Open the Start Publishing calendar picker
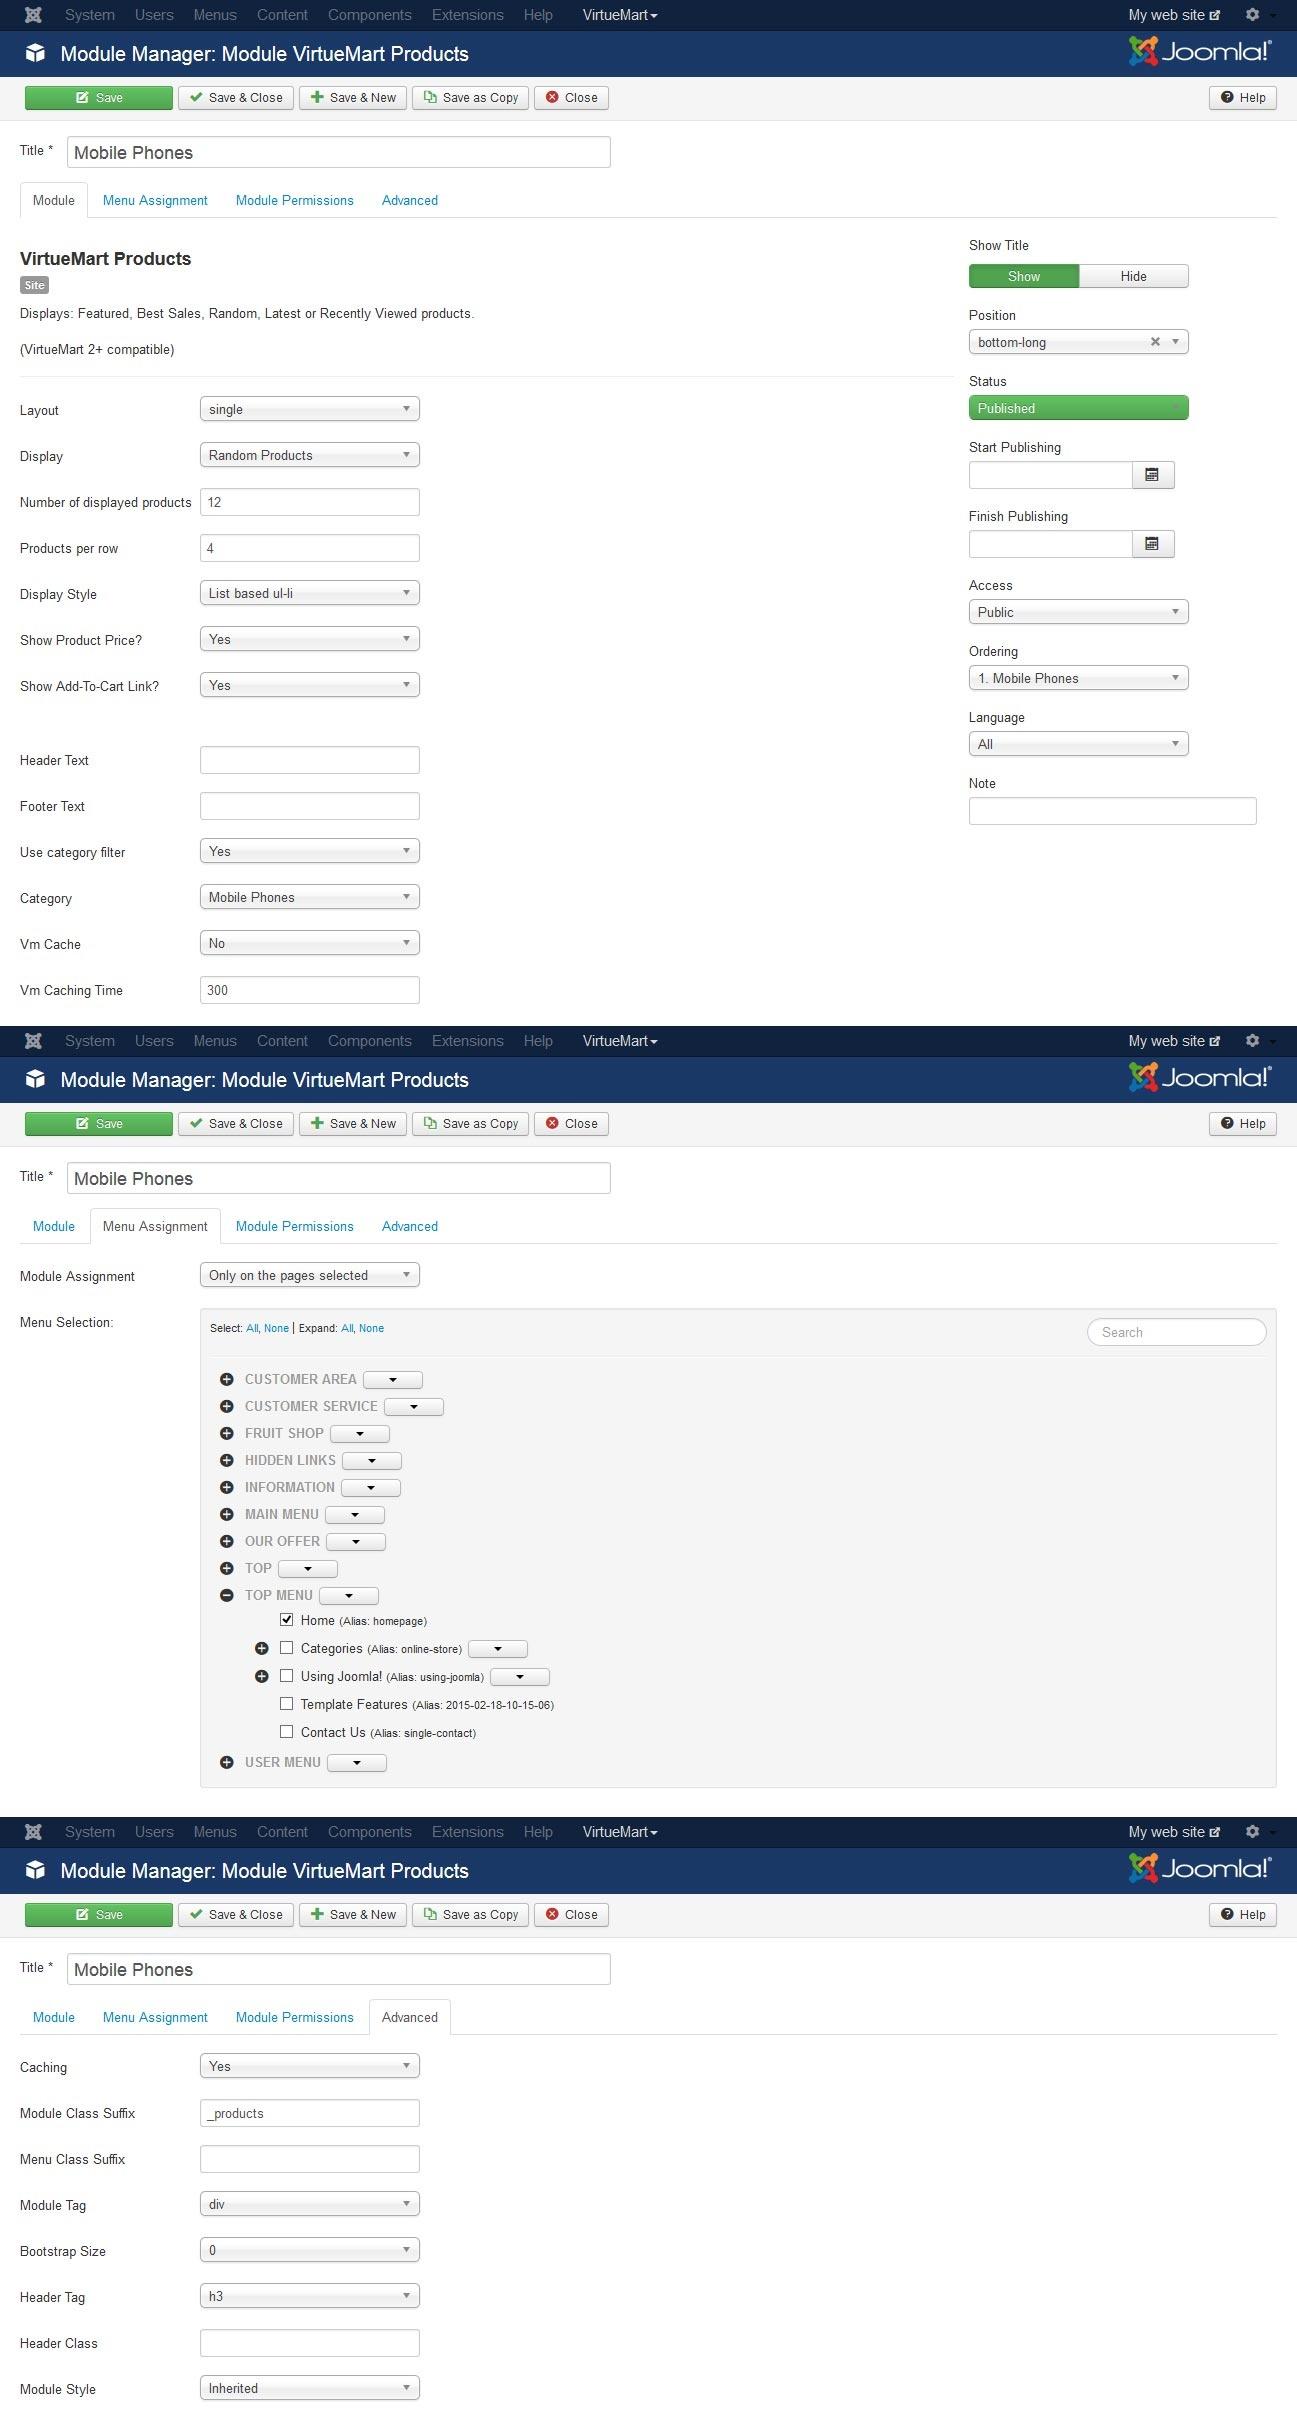This screenshot has width=1297, height=2425. [x=1152, y=475]
